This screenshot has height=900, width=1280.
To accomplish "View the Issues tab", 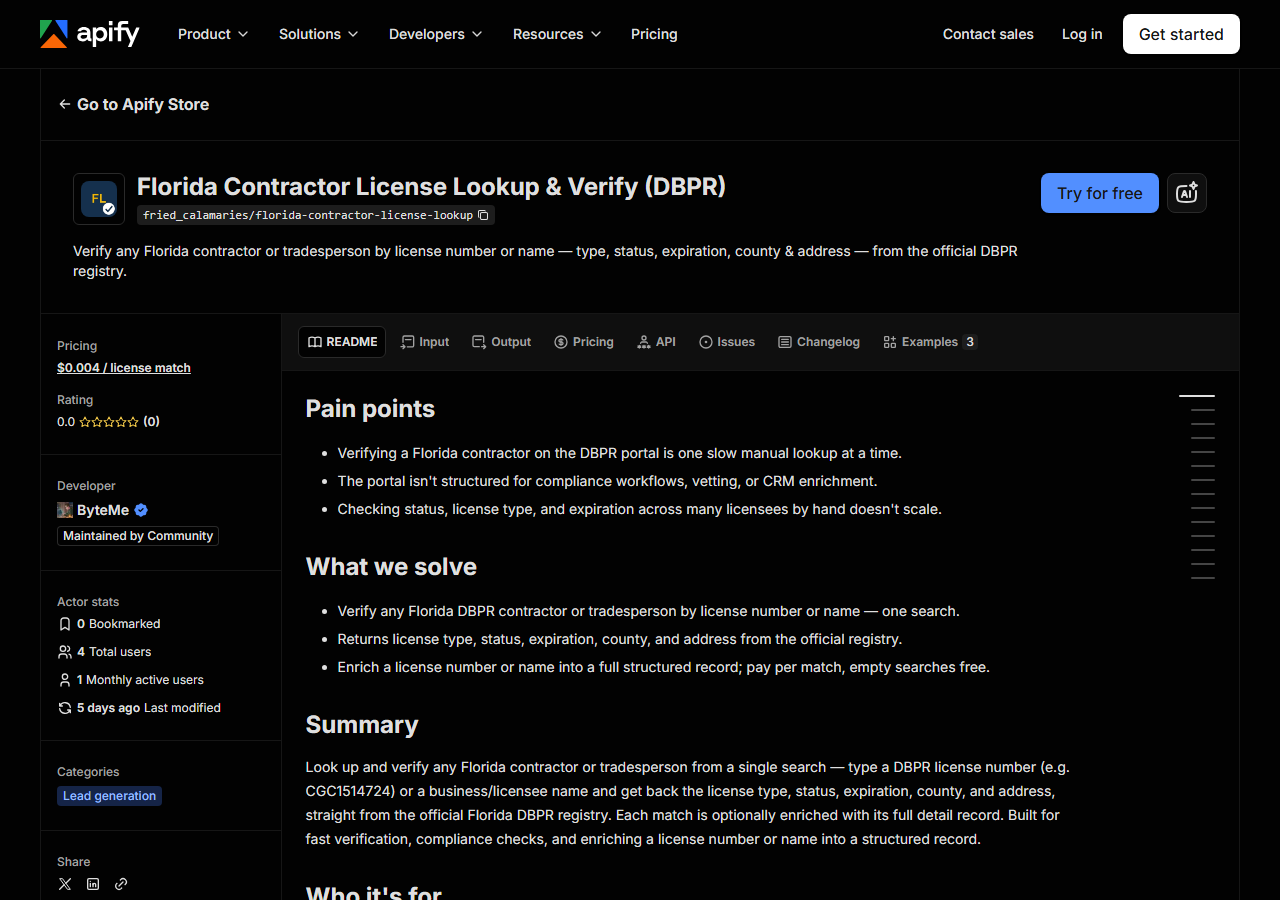I will (727, 342).
